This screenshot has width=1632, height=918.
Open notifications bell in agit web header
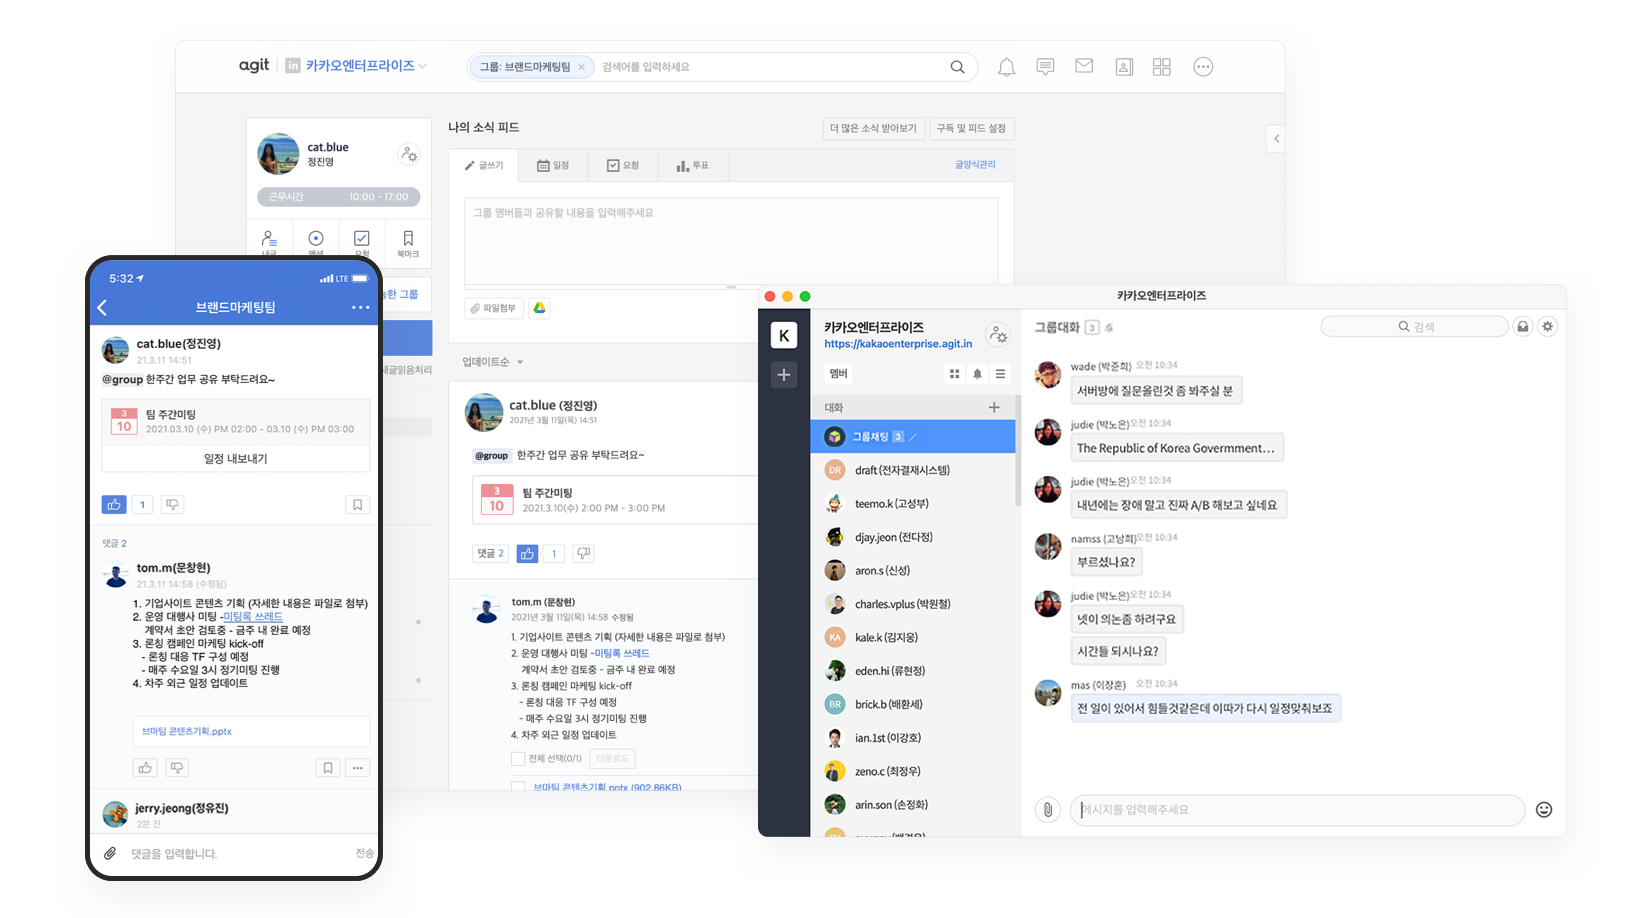click(1006, 67)
